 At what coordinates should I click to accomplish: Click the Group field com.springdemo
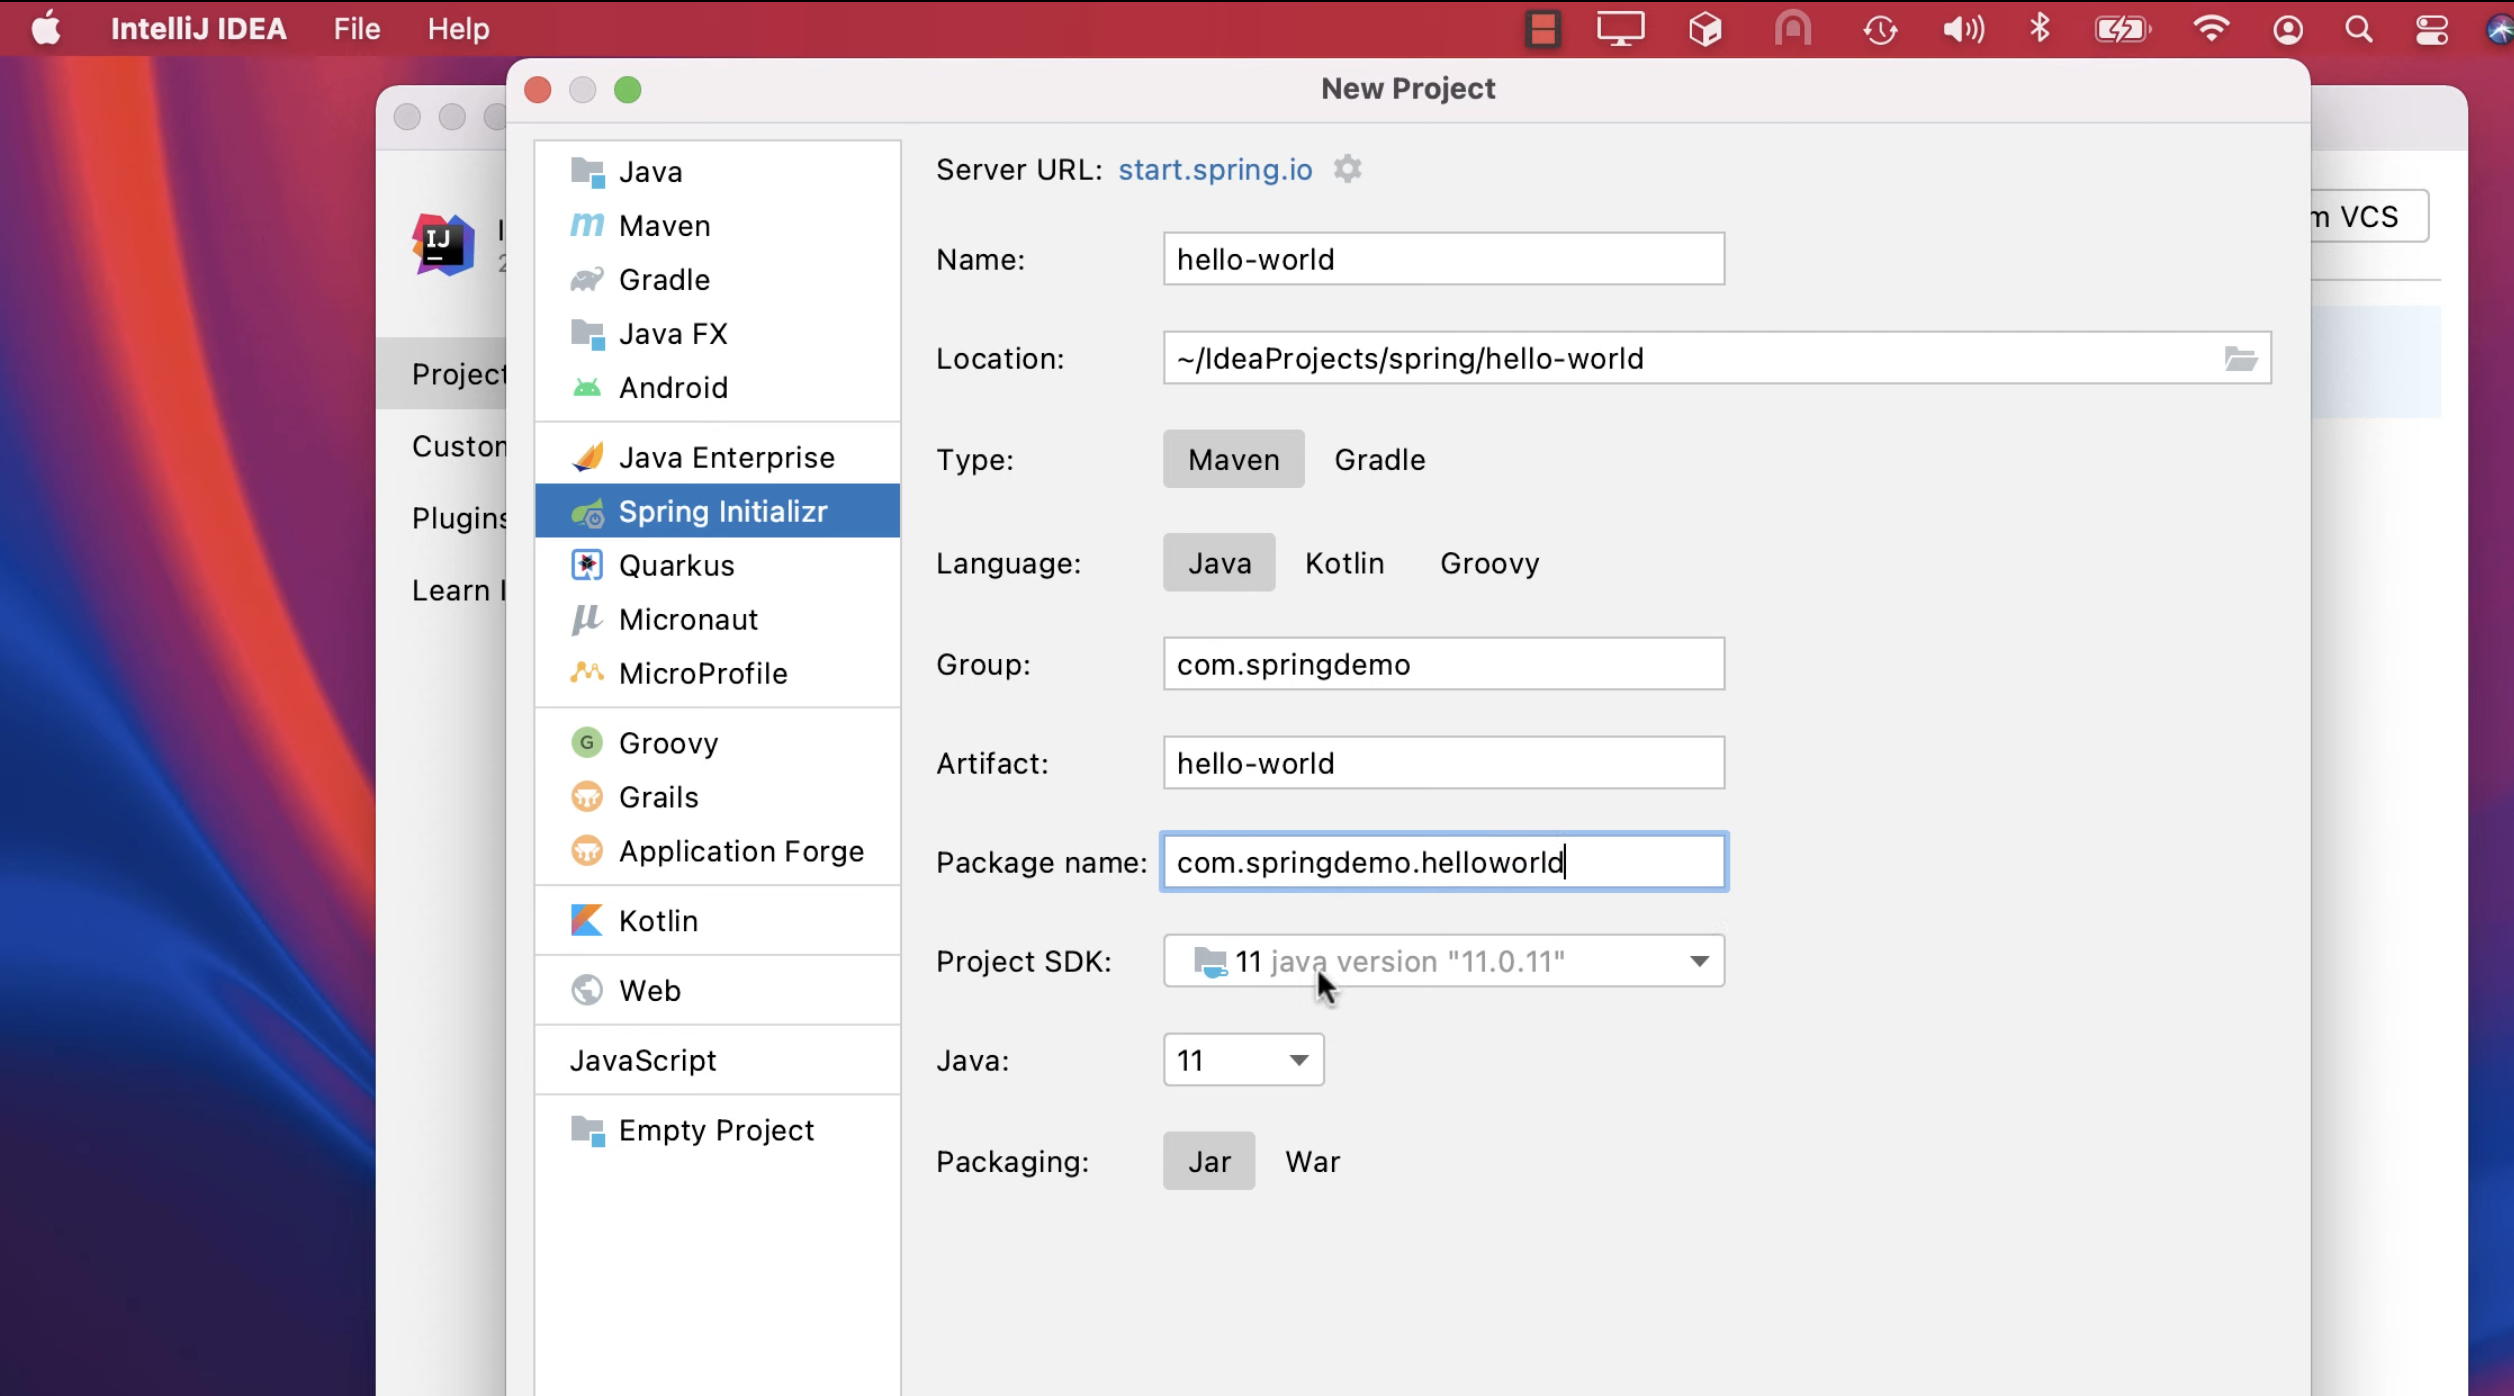1443,664
